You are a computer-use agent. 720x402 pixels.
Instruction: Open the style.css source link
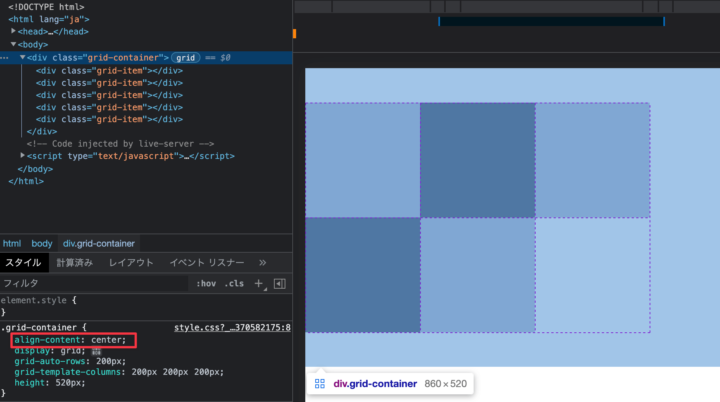tap(232, 328)
